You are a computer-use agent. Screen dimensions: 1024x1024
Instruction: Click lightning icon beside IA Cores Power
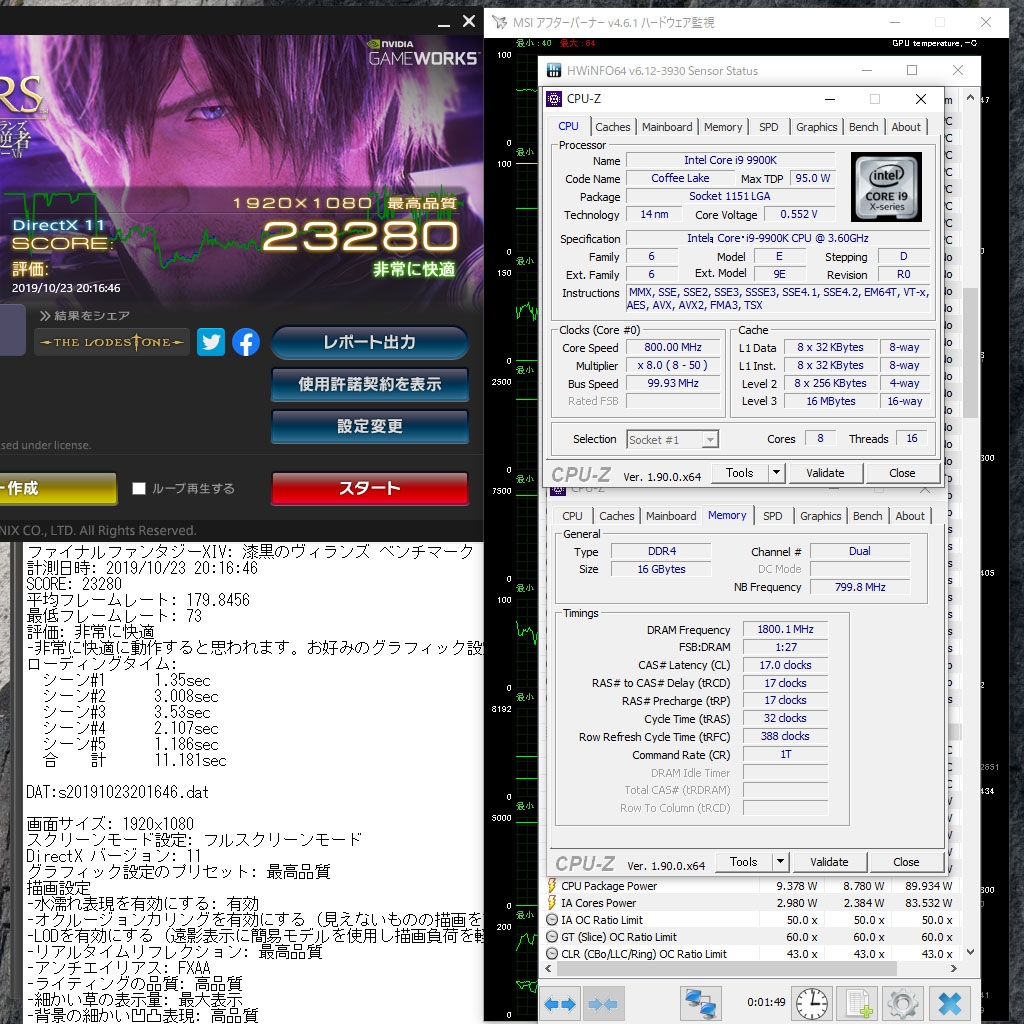pos(552,903)
